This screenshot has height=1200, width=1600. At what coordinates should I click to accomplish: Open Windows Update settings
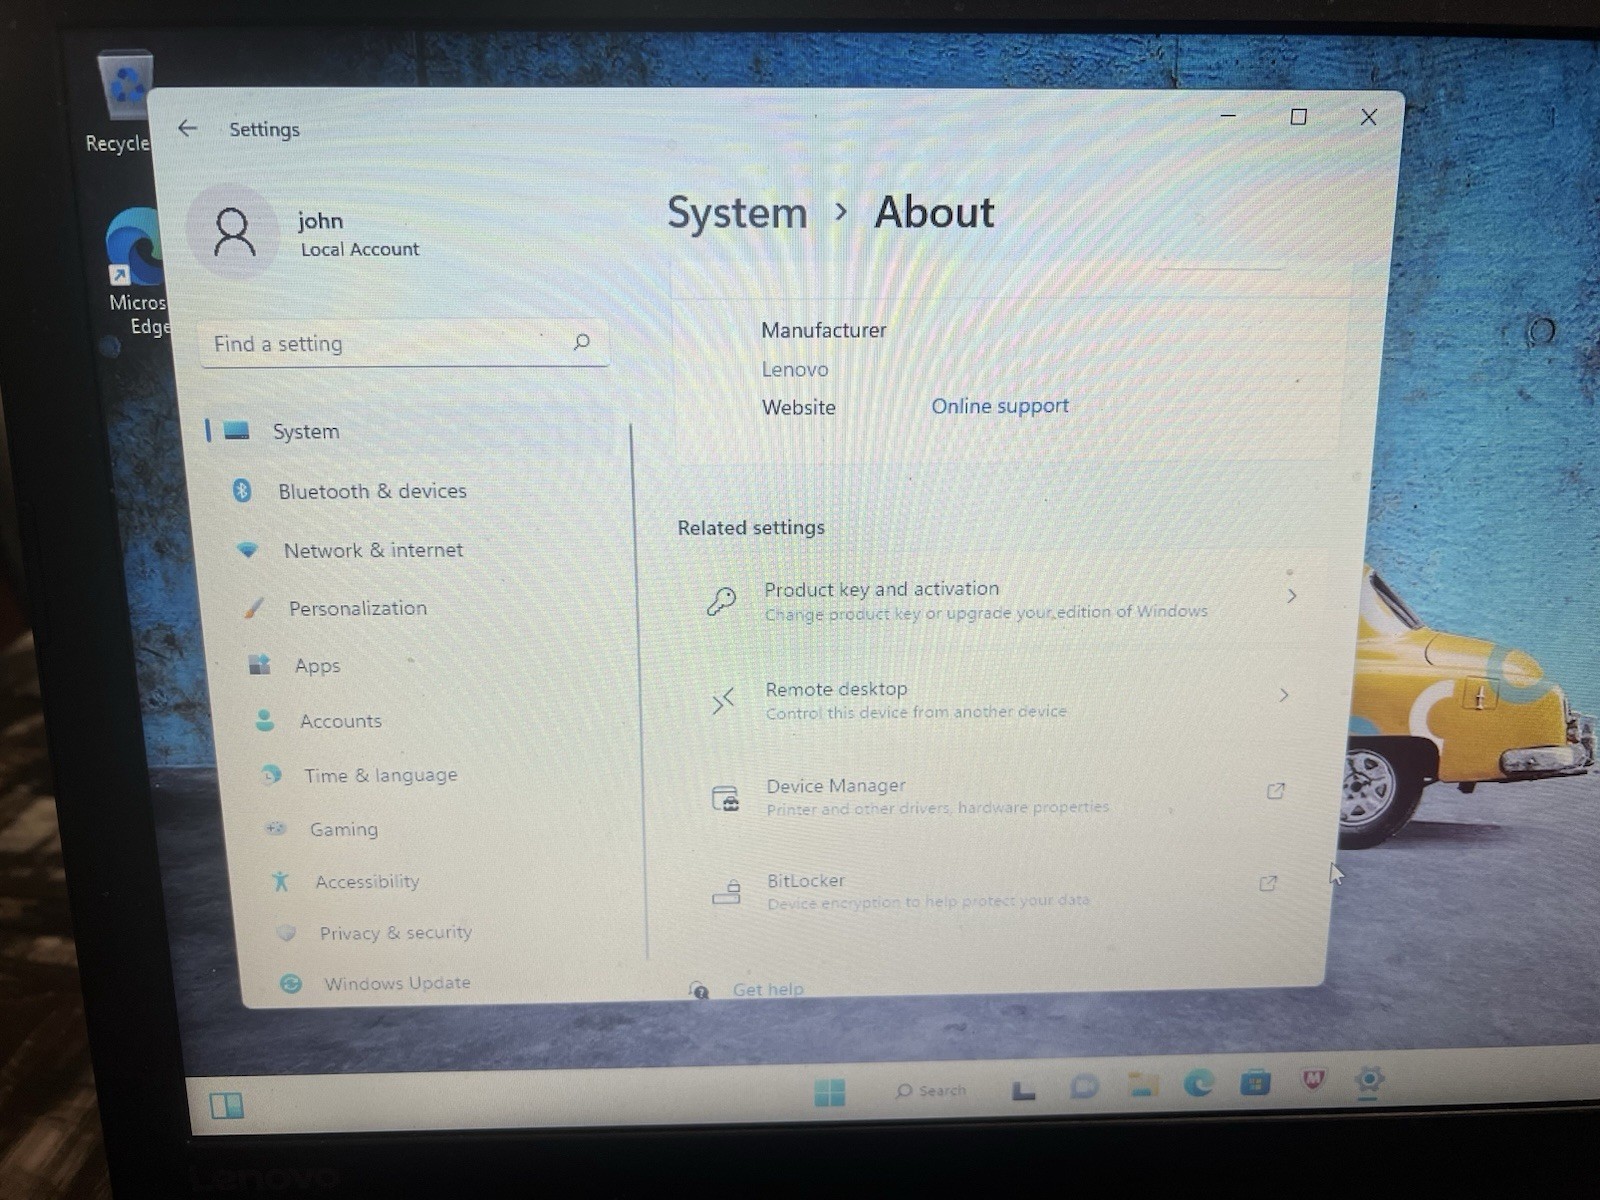click(396, 983)
